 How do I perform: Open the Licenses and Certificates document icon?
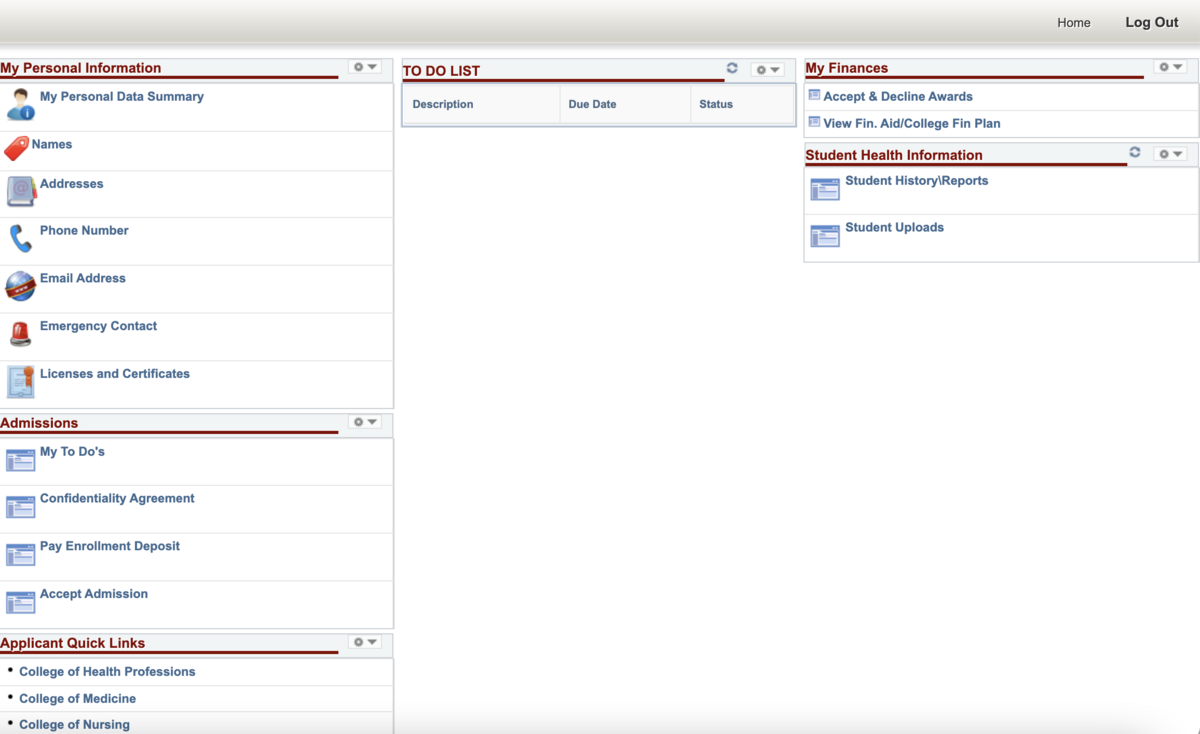click(20, 381)
